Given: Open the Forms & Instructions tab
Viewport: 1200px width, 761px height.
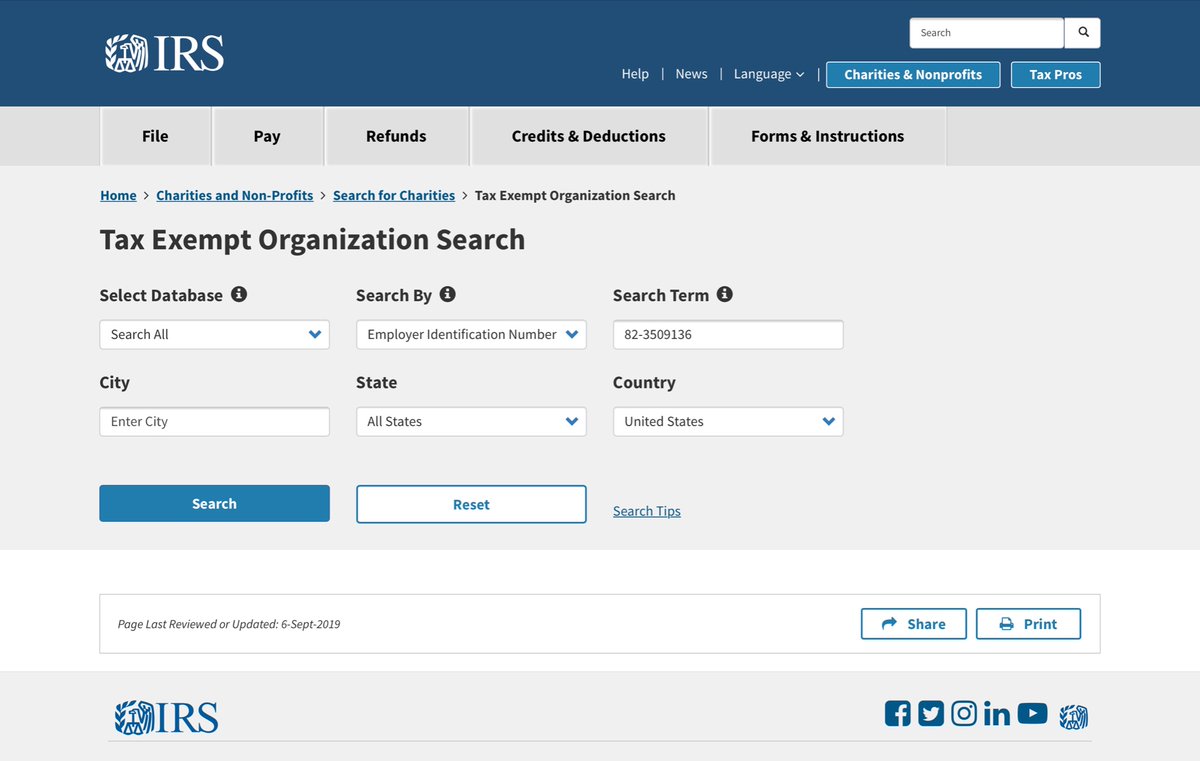Looking at the screenshot, I should click(828, 136).
